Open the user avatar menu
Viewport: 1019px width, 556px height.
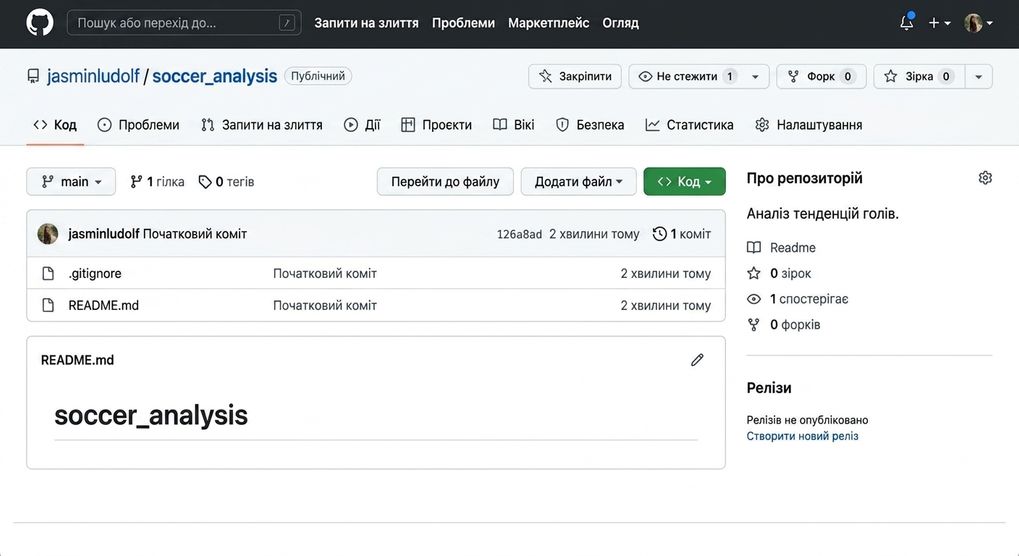(x=978, y=23)
